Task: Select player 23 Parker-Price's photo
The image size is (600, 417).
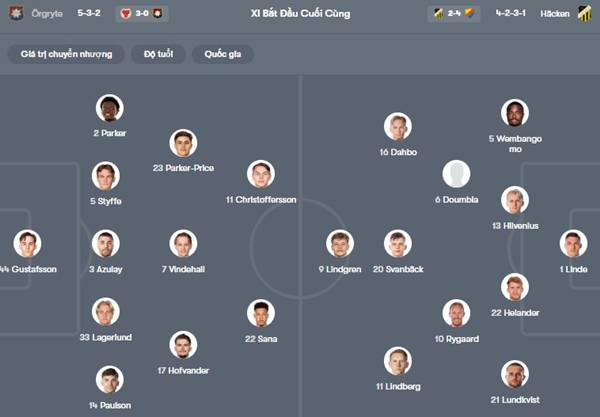Action: coord(183,143)
